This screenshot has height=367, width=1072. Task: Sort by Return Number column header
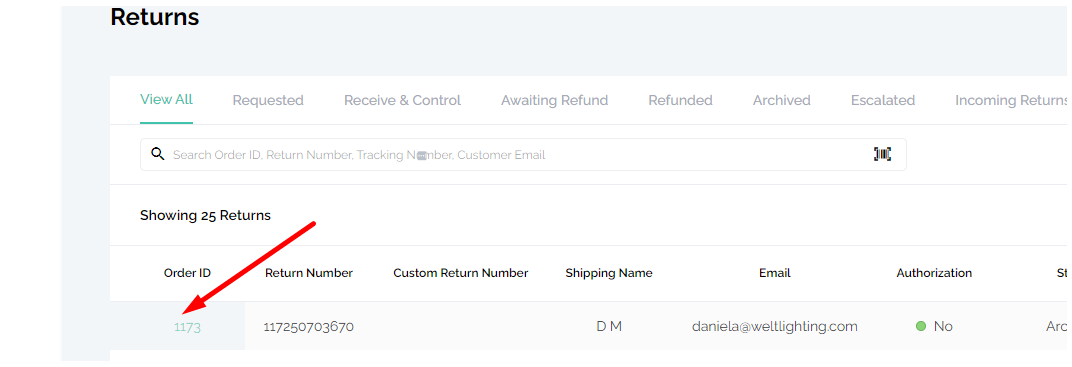(x=309, y=273)
